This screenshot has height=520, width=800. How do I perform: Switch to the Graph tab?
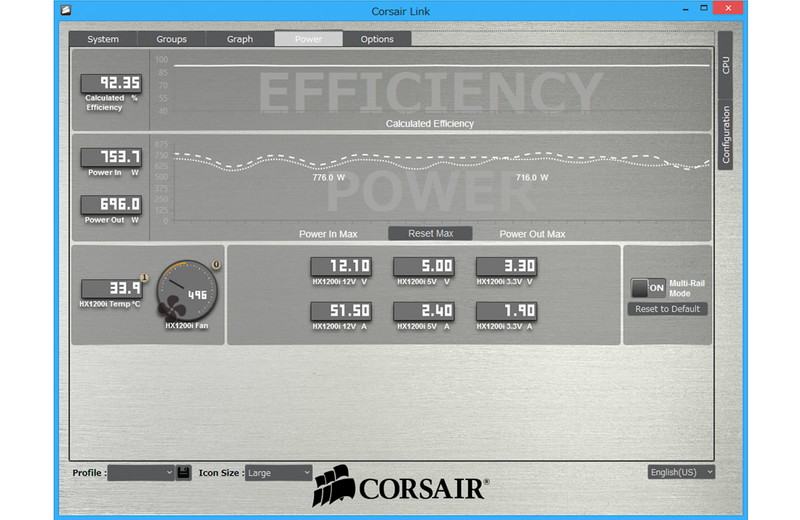[x=240, y=39]
